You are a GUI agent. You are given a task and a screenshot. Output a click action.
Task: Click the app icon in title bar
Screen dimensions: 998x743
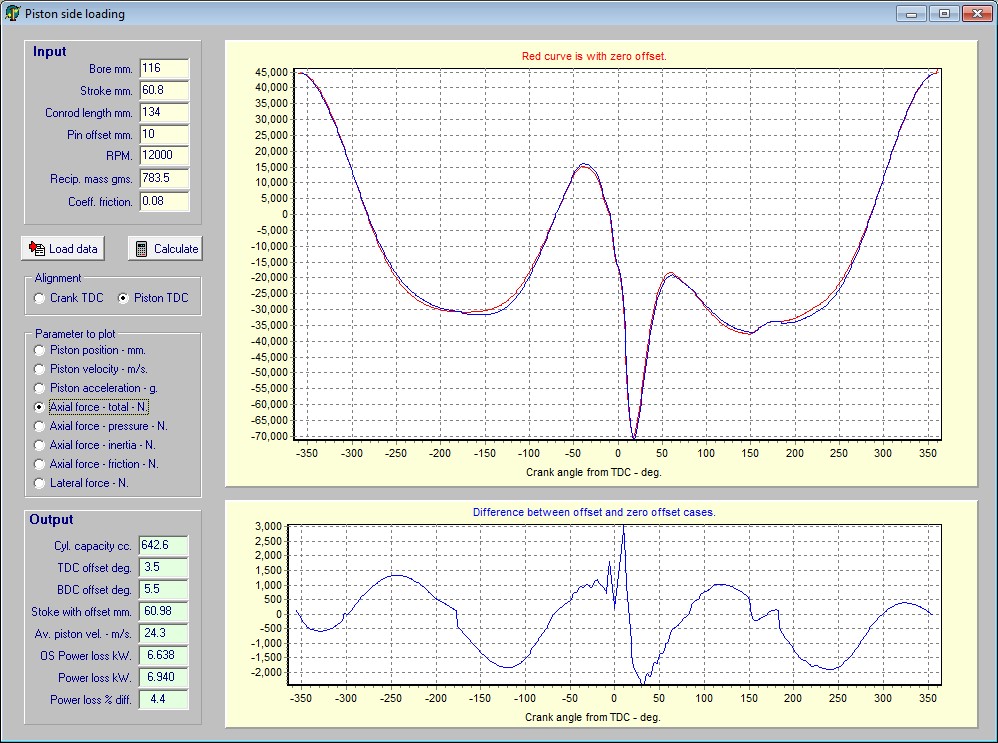(x=12, y=13)
